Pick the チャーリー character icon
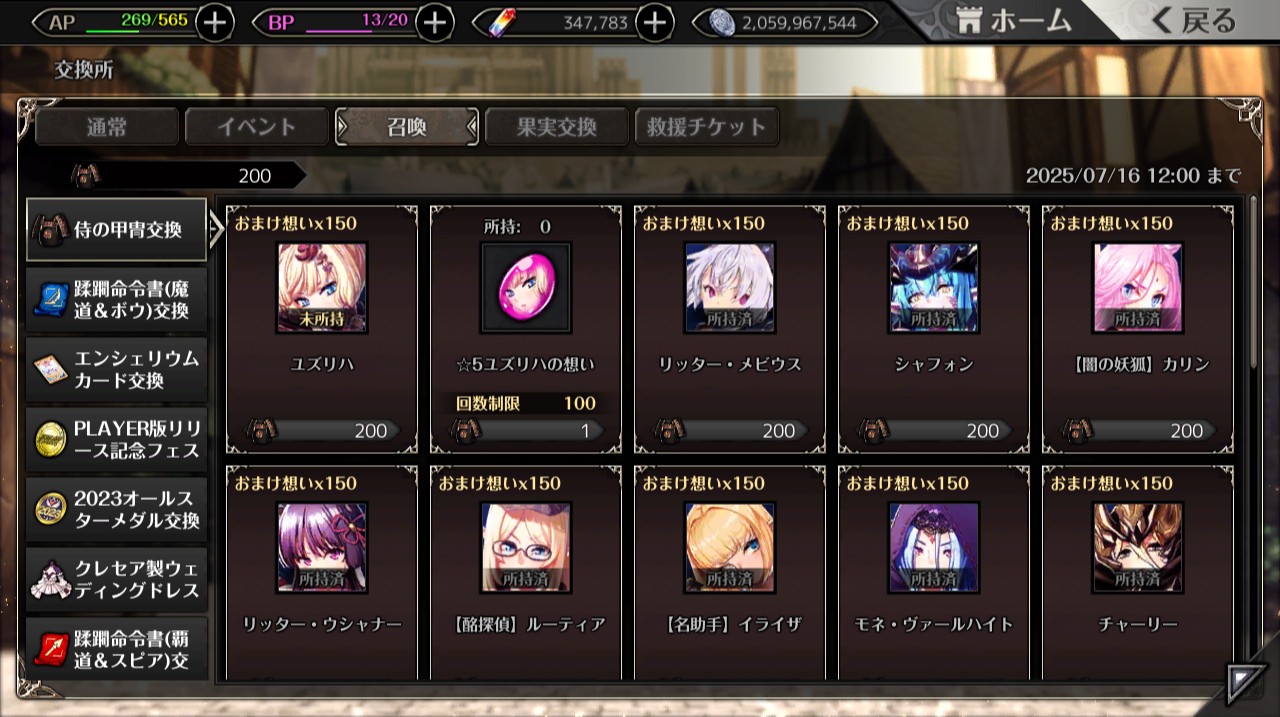This screenshot has width=1280, height=717. [1138, 548]
